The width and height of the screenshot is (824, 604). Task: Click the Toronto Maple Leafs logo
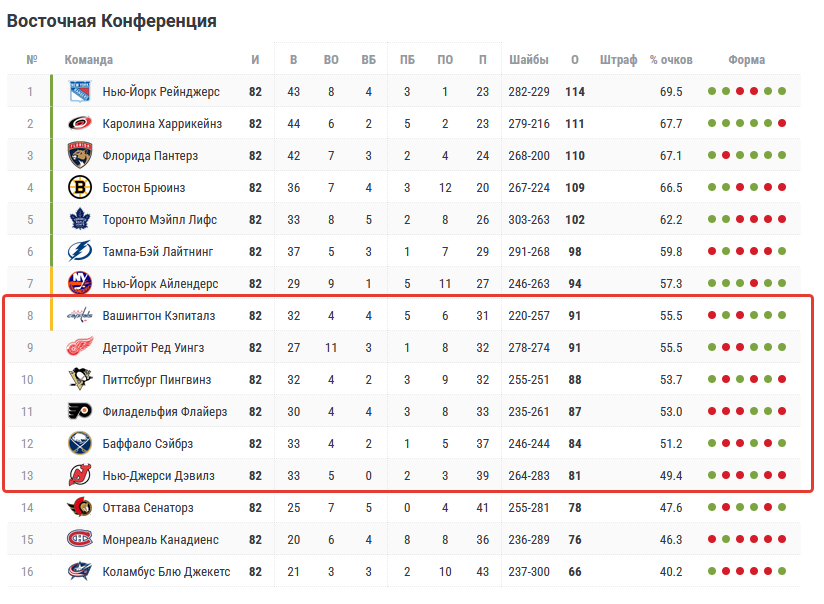(80, 220)
